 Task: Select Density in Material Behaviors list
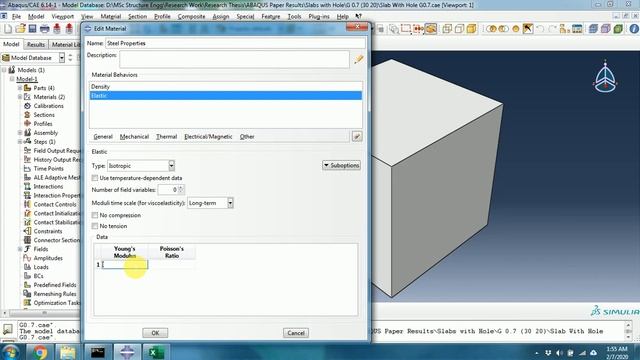[x=226, y=87]
